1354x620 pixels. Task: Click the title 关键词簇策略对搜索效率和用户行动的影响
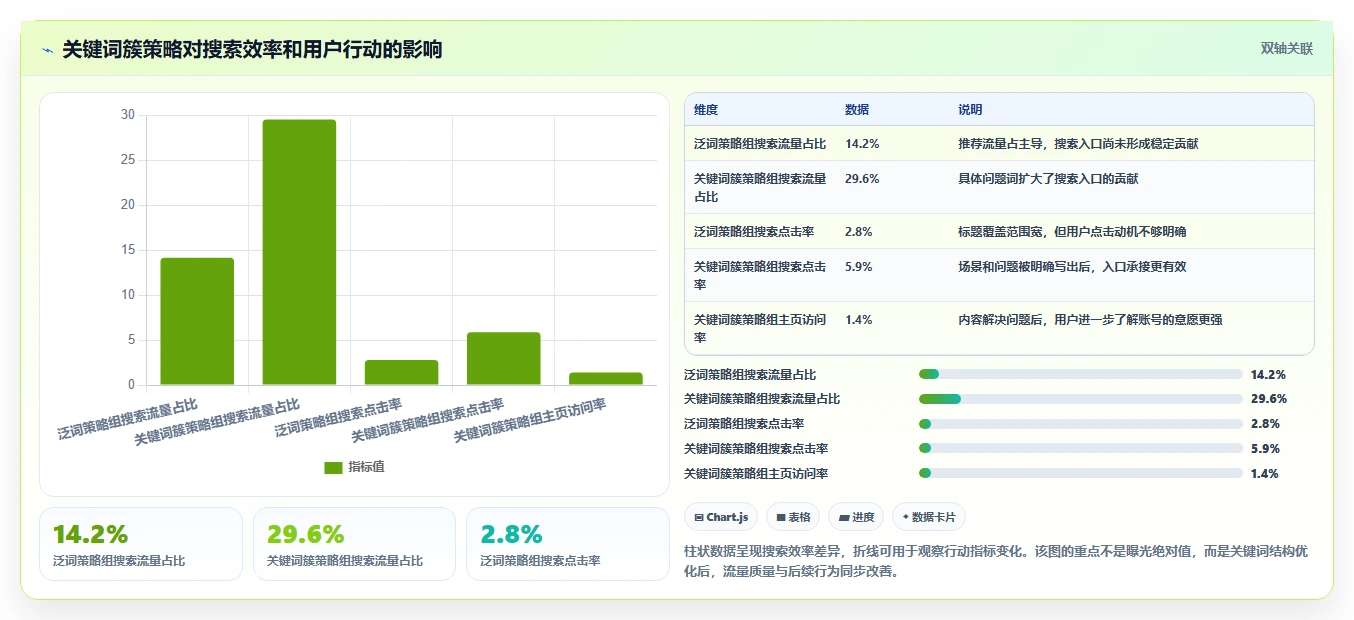(x=252, y=49)
